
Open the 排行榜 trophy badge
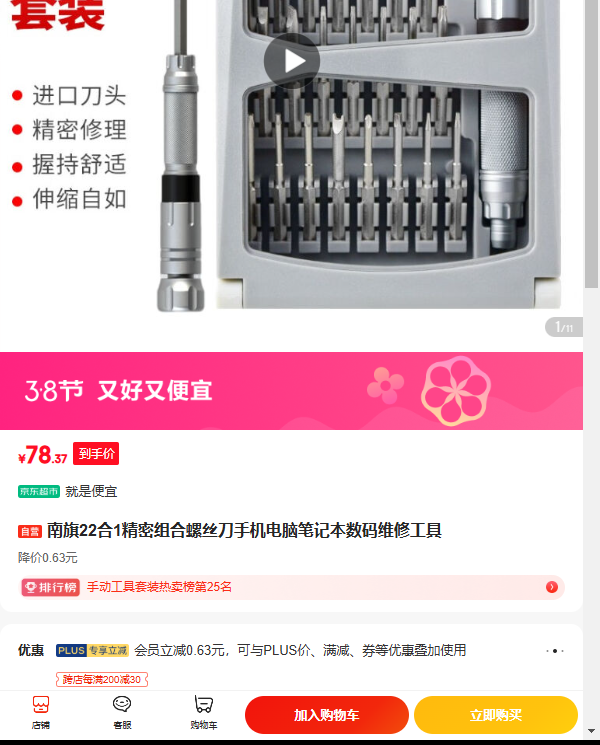click(51, 587)
